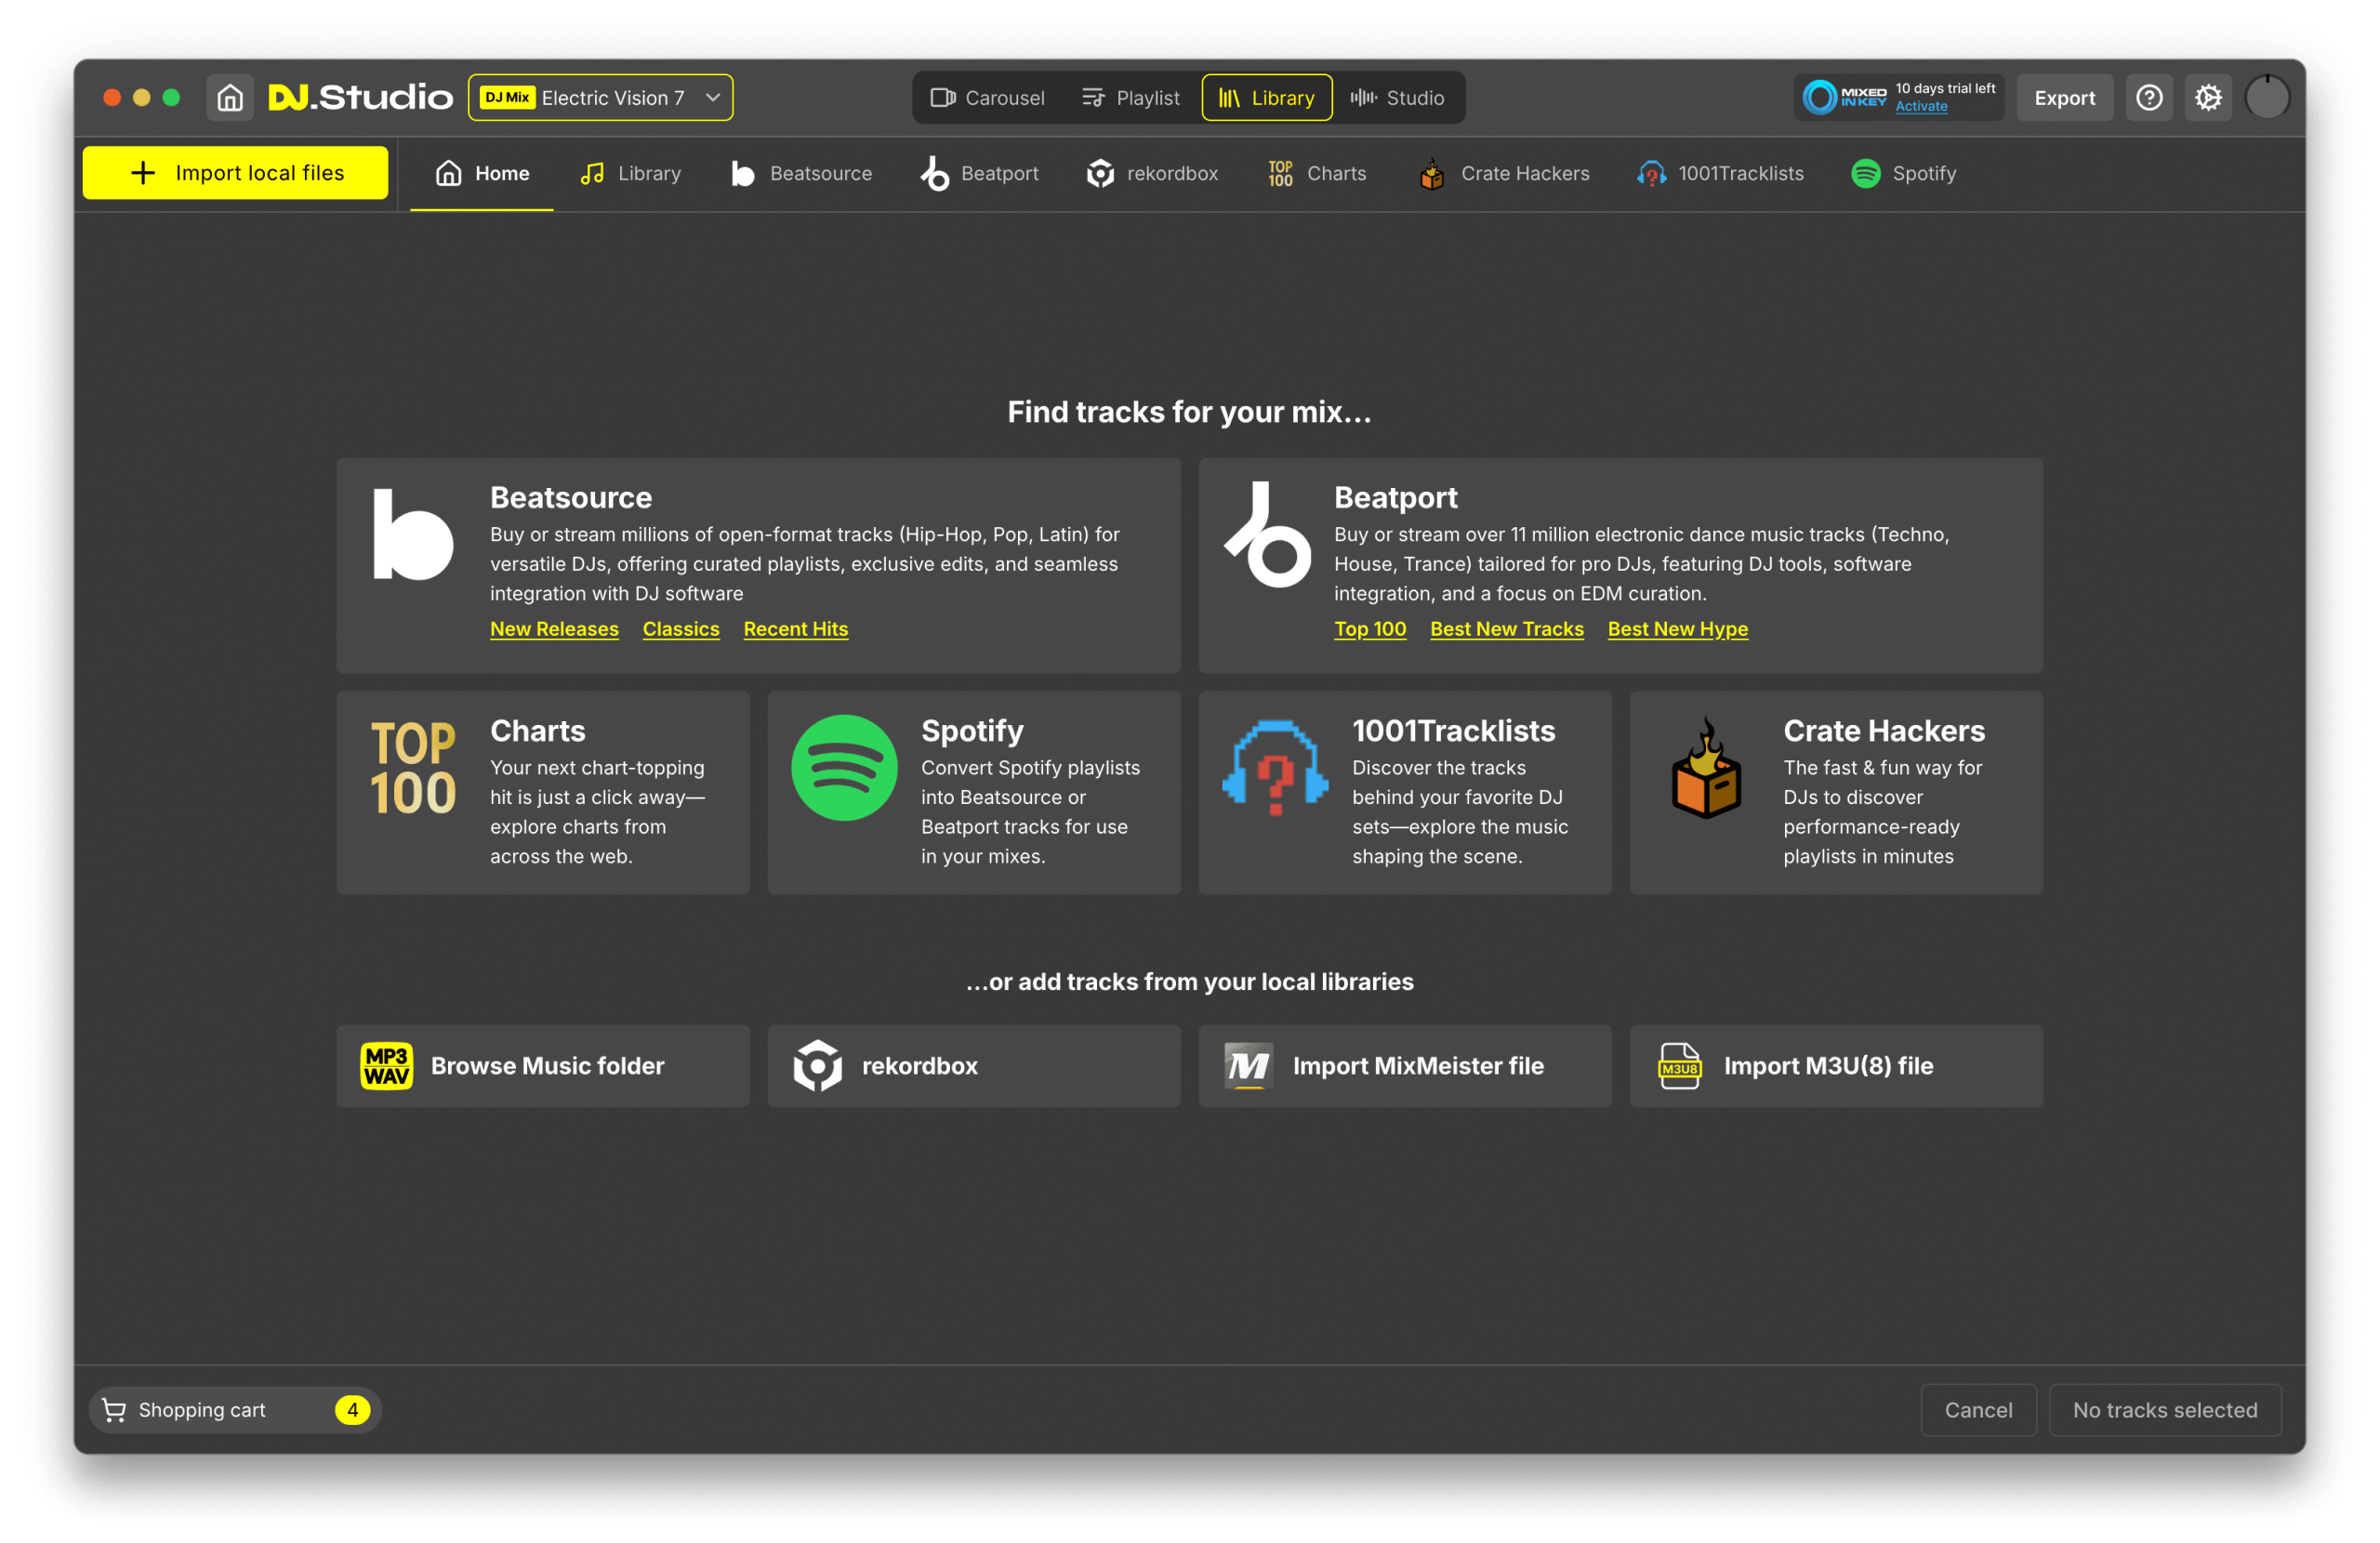Click the Crate Hackers flaming box icon

pyautogui.click(x=1706, y=768)
